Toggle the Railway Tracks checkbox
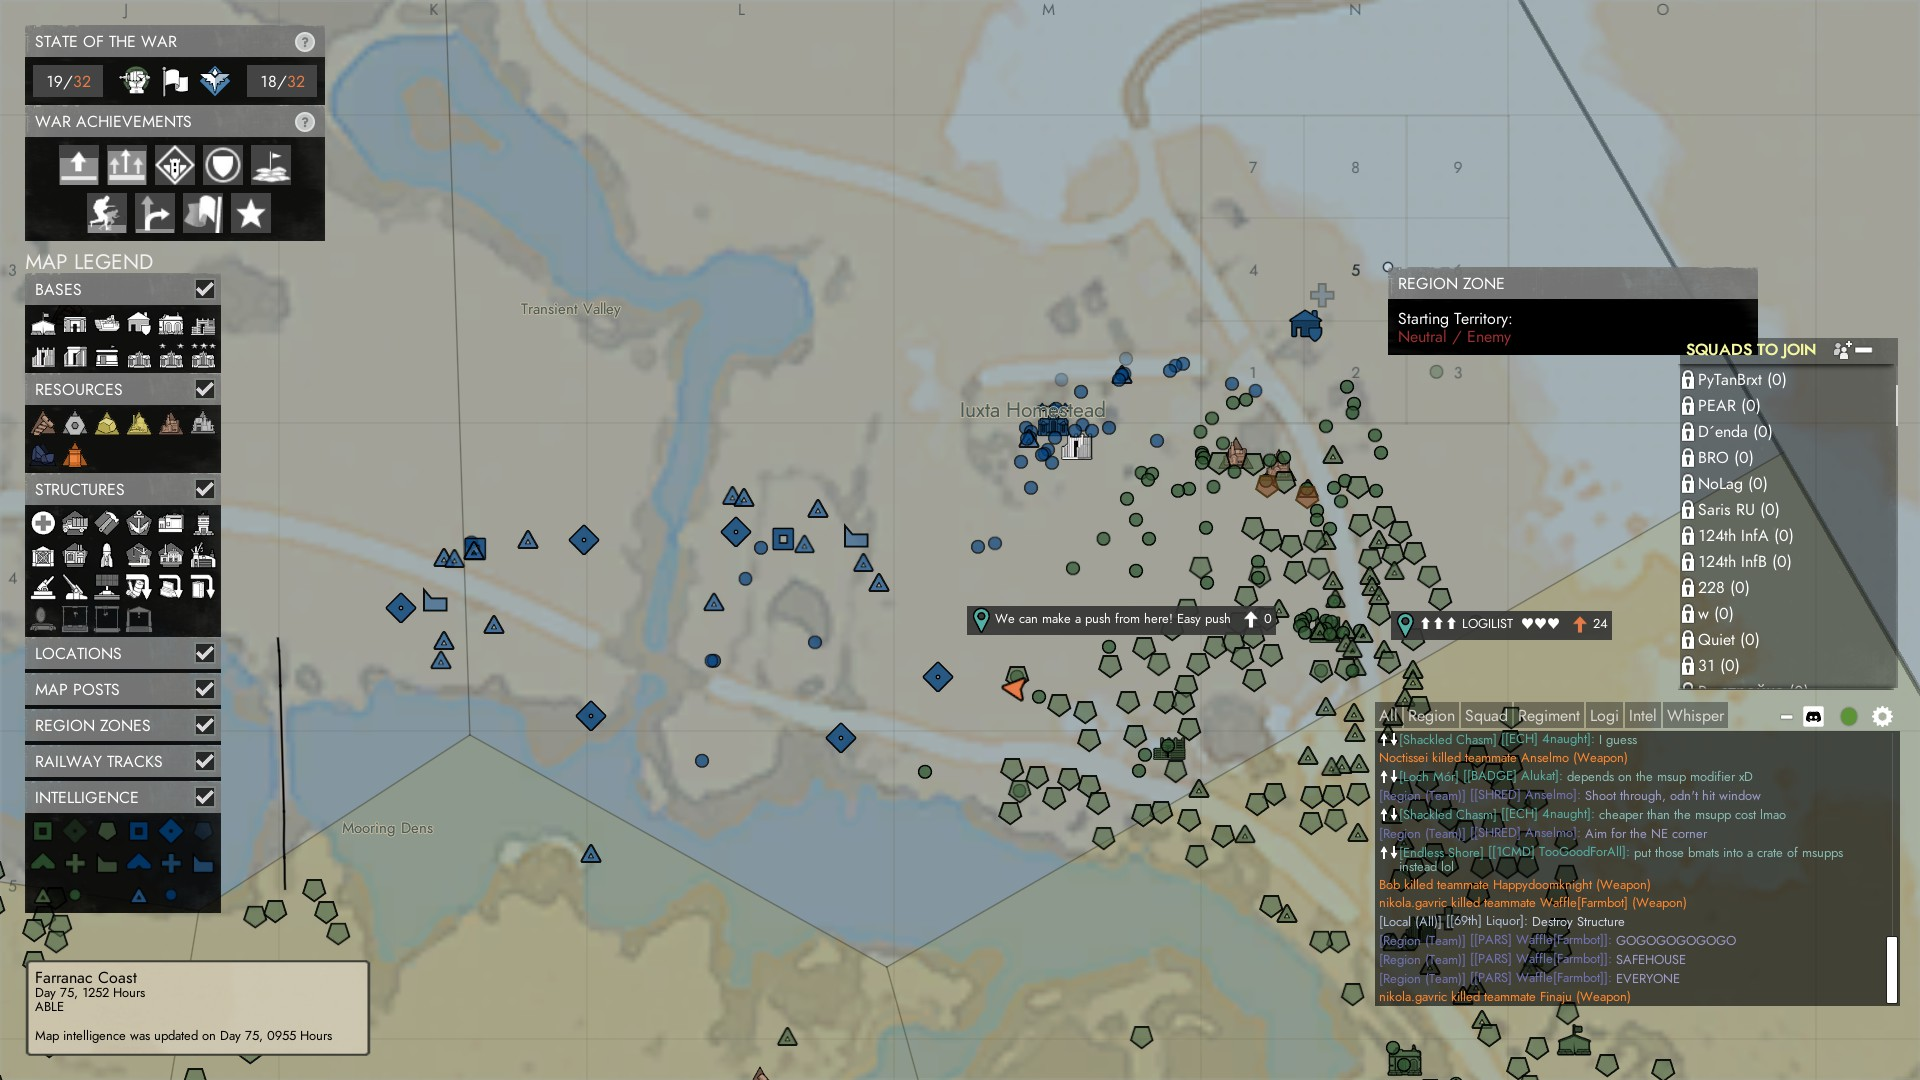Viewport: 1920px width, 1080px height. coord(205,761)
